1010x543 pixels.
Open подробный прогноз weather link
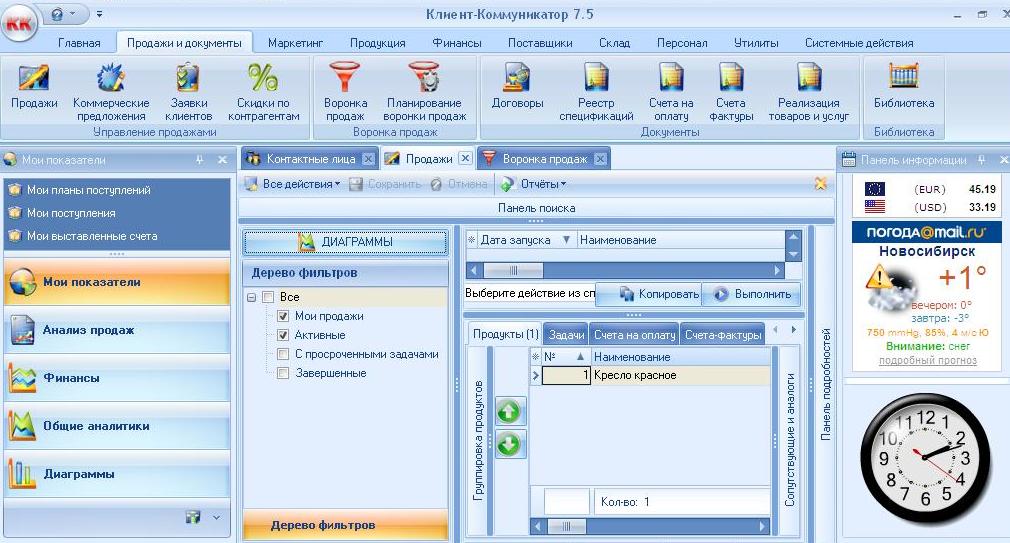click(x=928, y=361)
